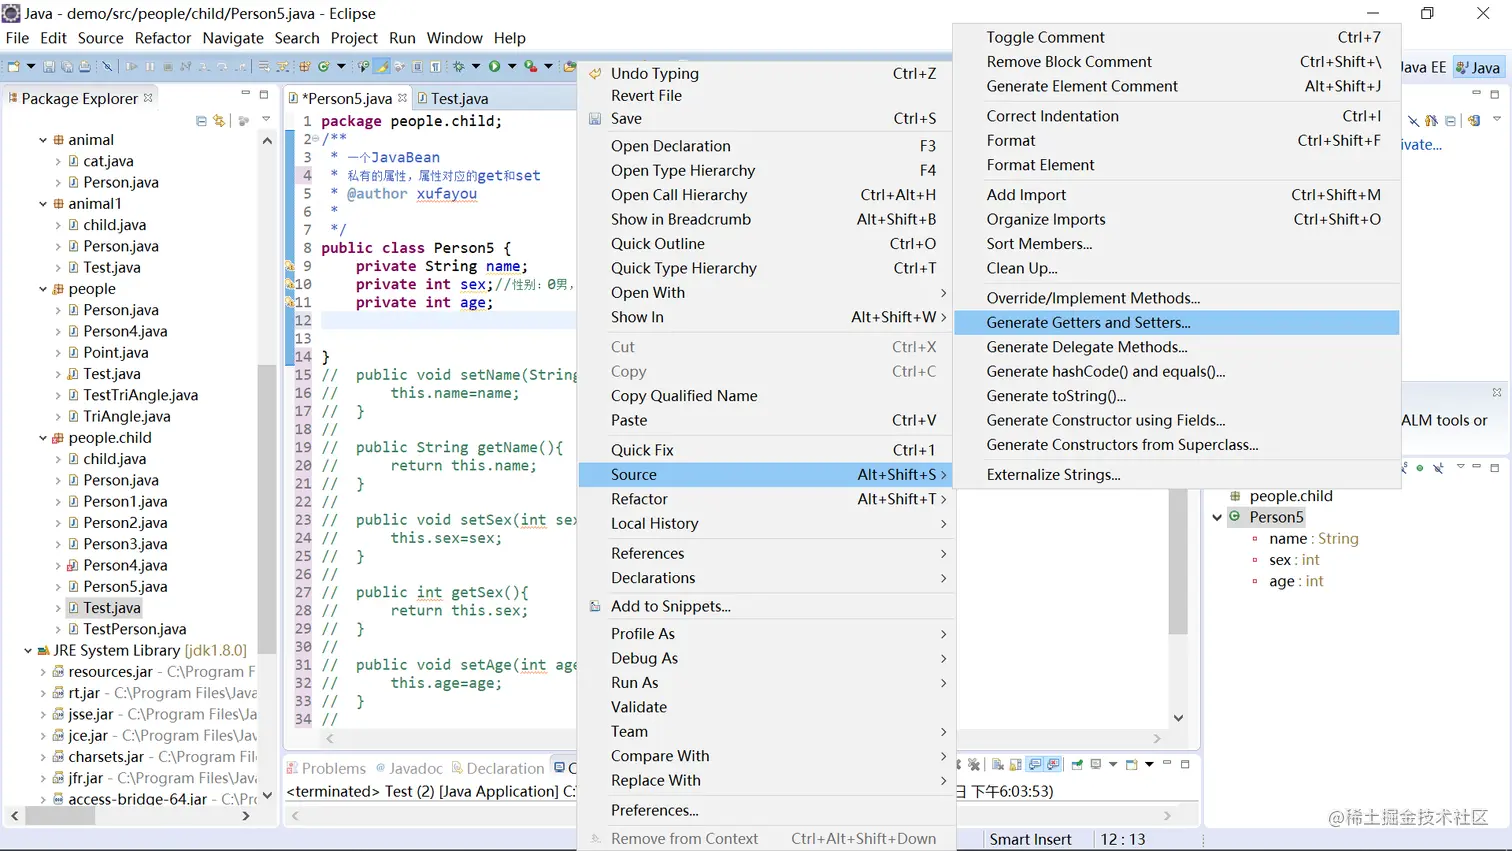Open the Run configurations dropdown arrow
This screenshot has width=1512, height=851.
point(512,66)
